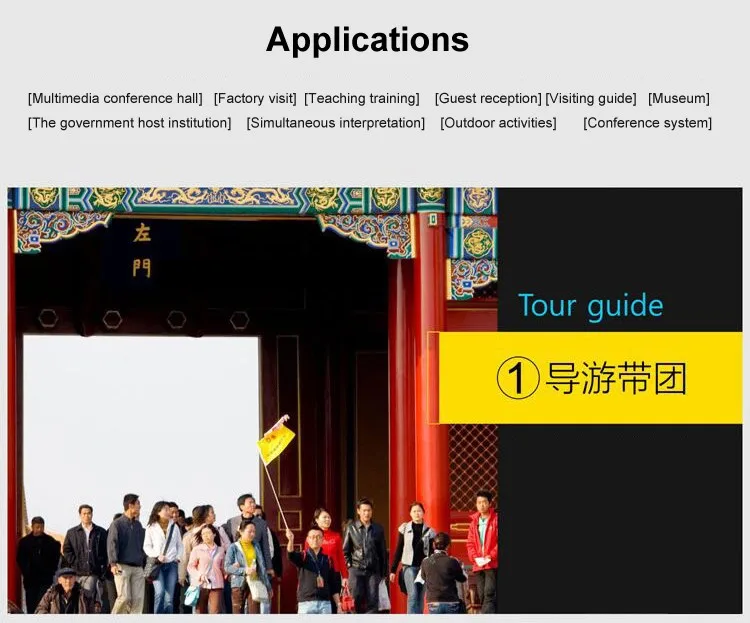Click the [Conference system] tag
Screen dimensions: 750x623
coord(648,123)
